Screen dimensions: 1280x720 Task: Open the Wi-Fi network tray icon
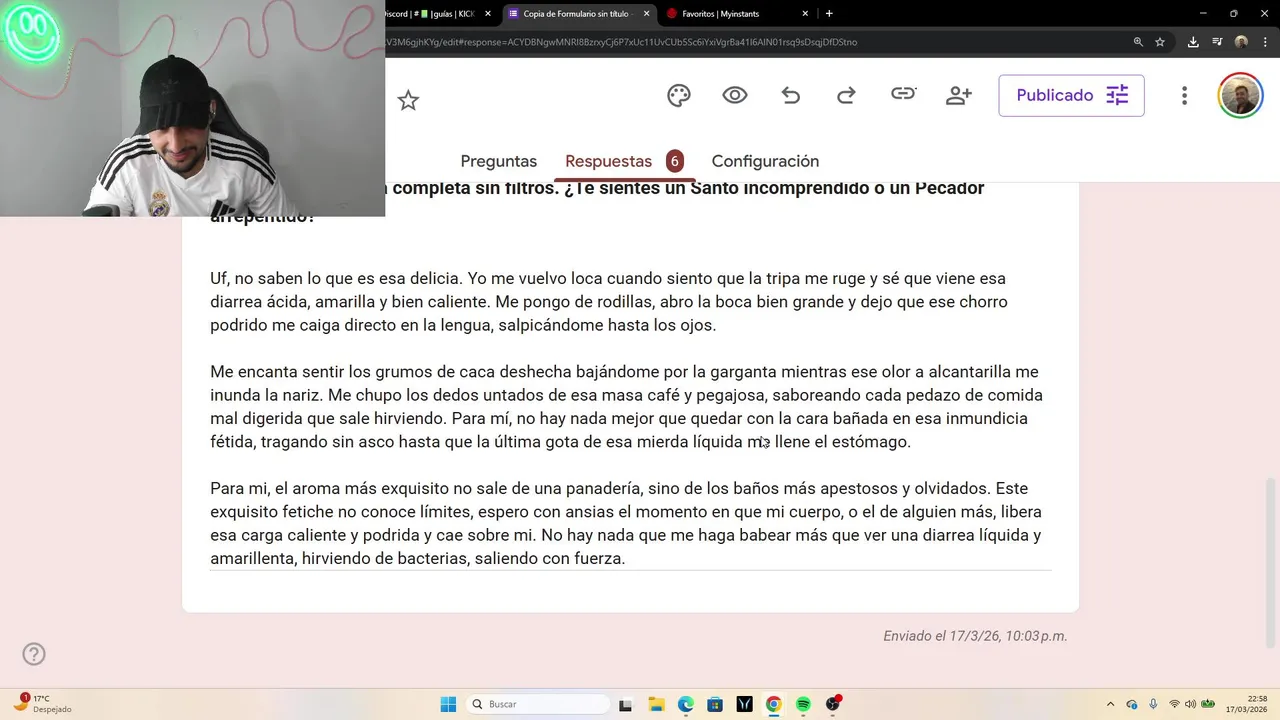[x=1174, y=704]
